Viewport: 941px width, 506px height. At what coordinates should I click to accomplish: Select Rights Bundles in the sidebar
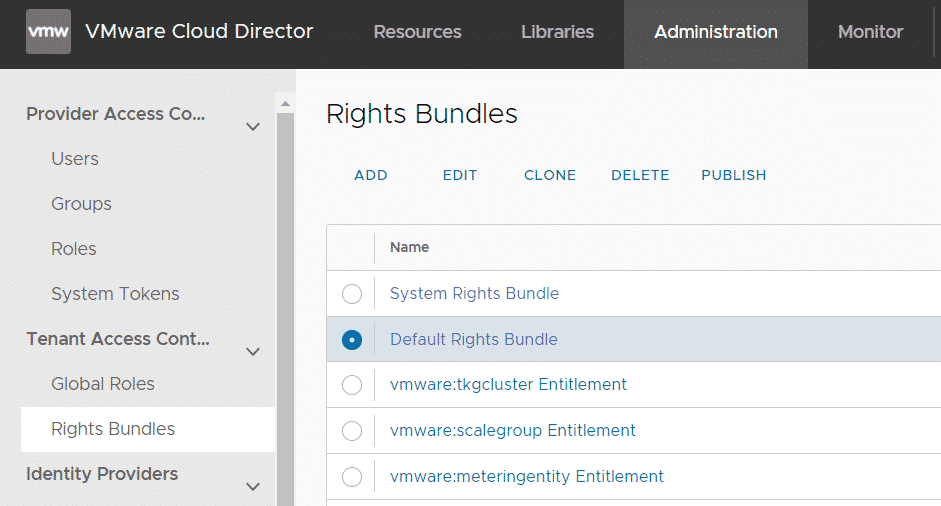148,429
